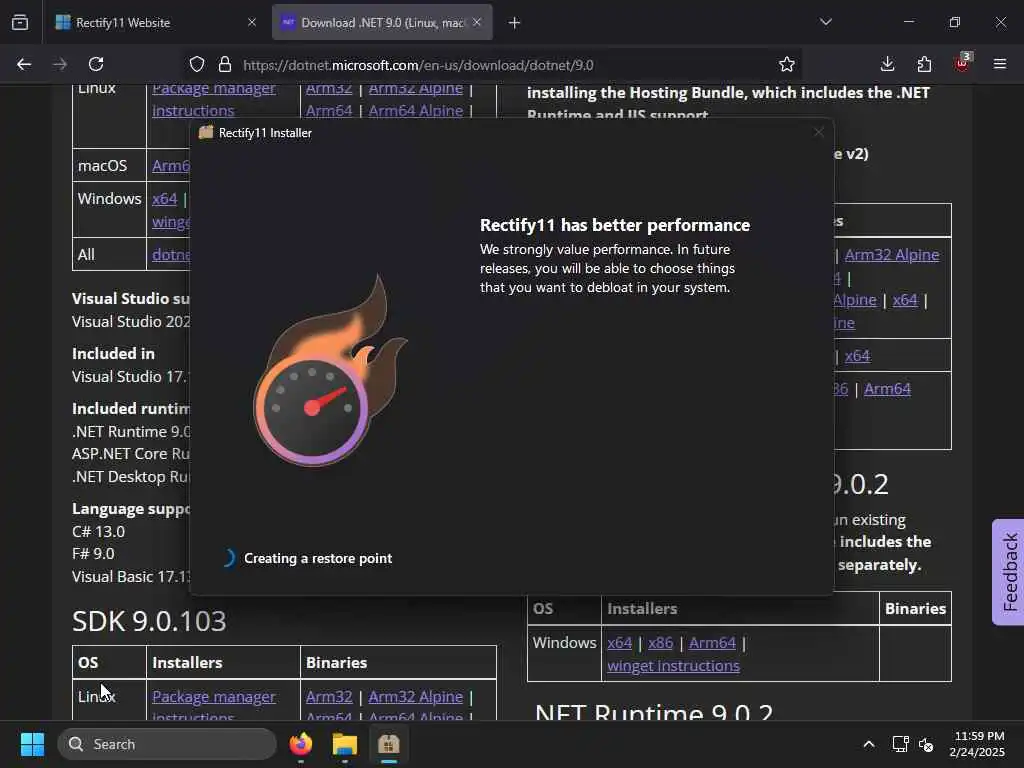1024x768 pixels.
Task: Click x64 link in SDK Windows row
Action: tap(165, 199)
